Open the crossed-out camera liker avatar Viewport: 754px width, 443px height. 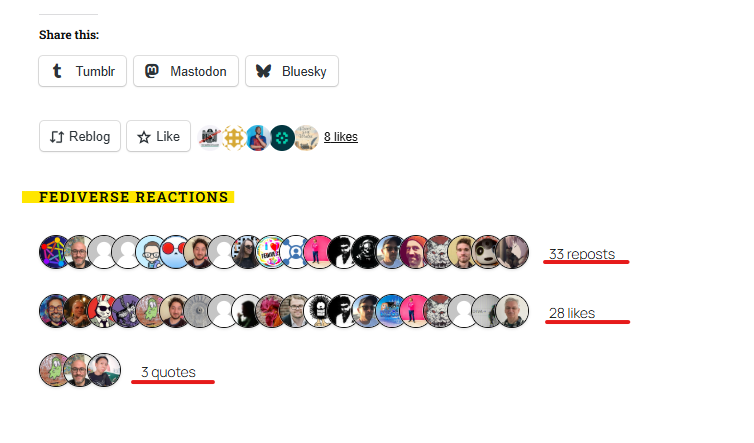point(210,138)
